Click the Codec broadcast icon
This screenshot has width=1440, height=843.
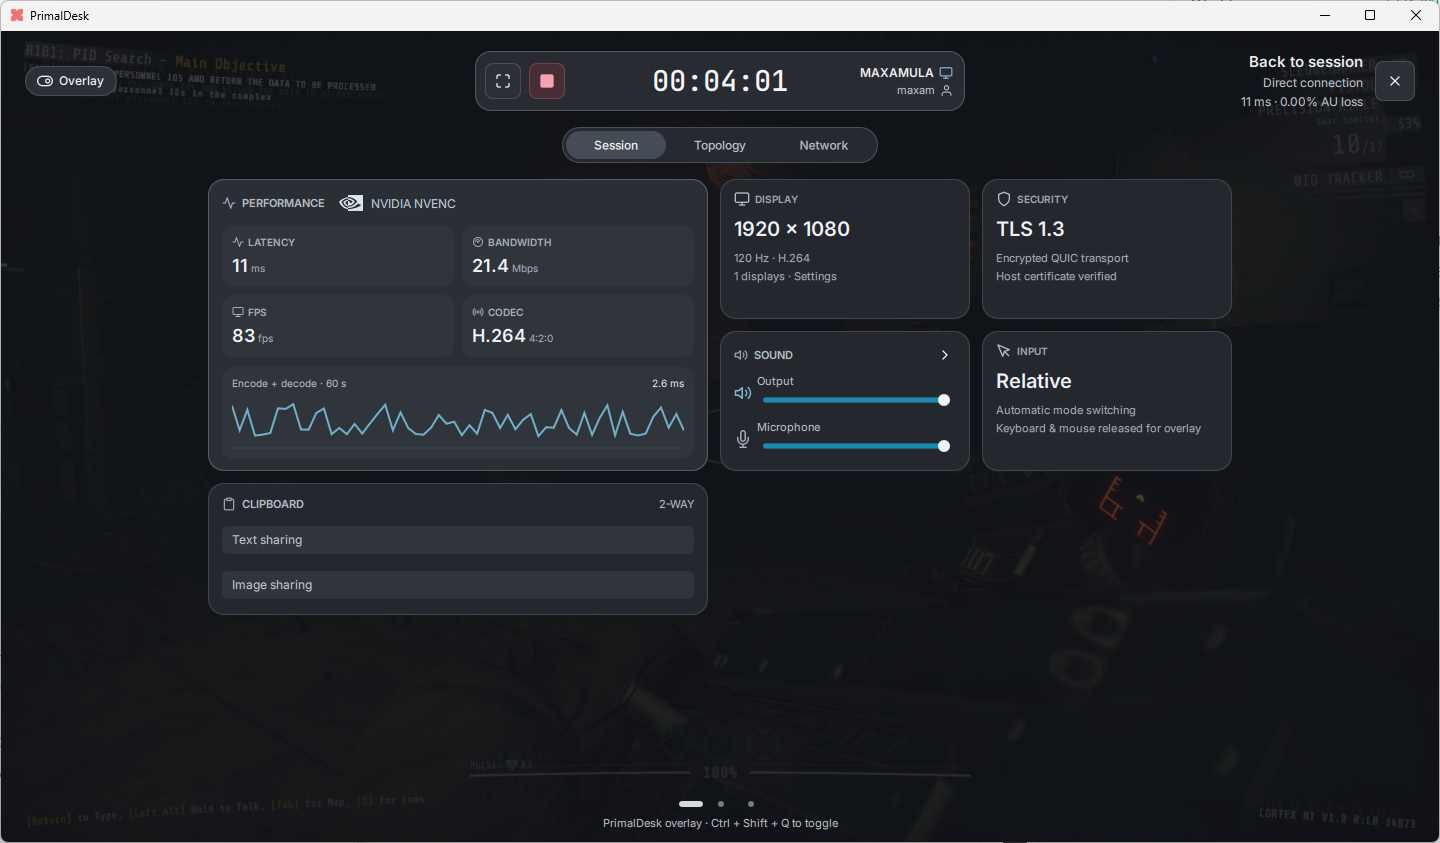(x=478, y=312)
